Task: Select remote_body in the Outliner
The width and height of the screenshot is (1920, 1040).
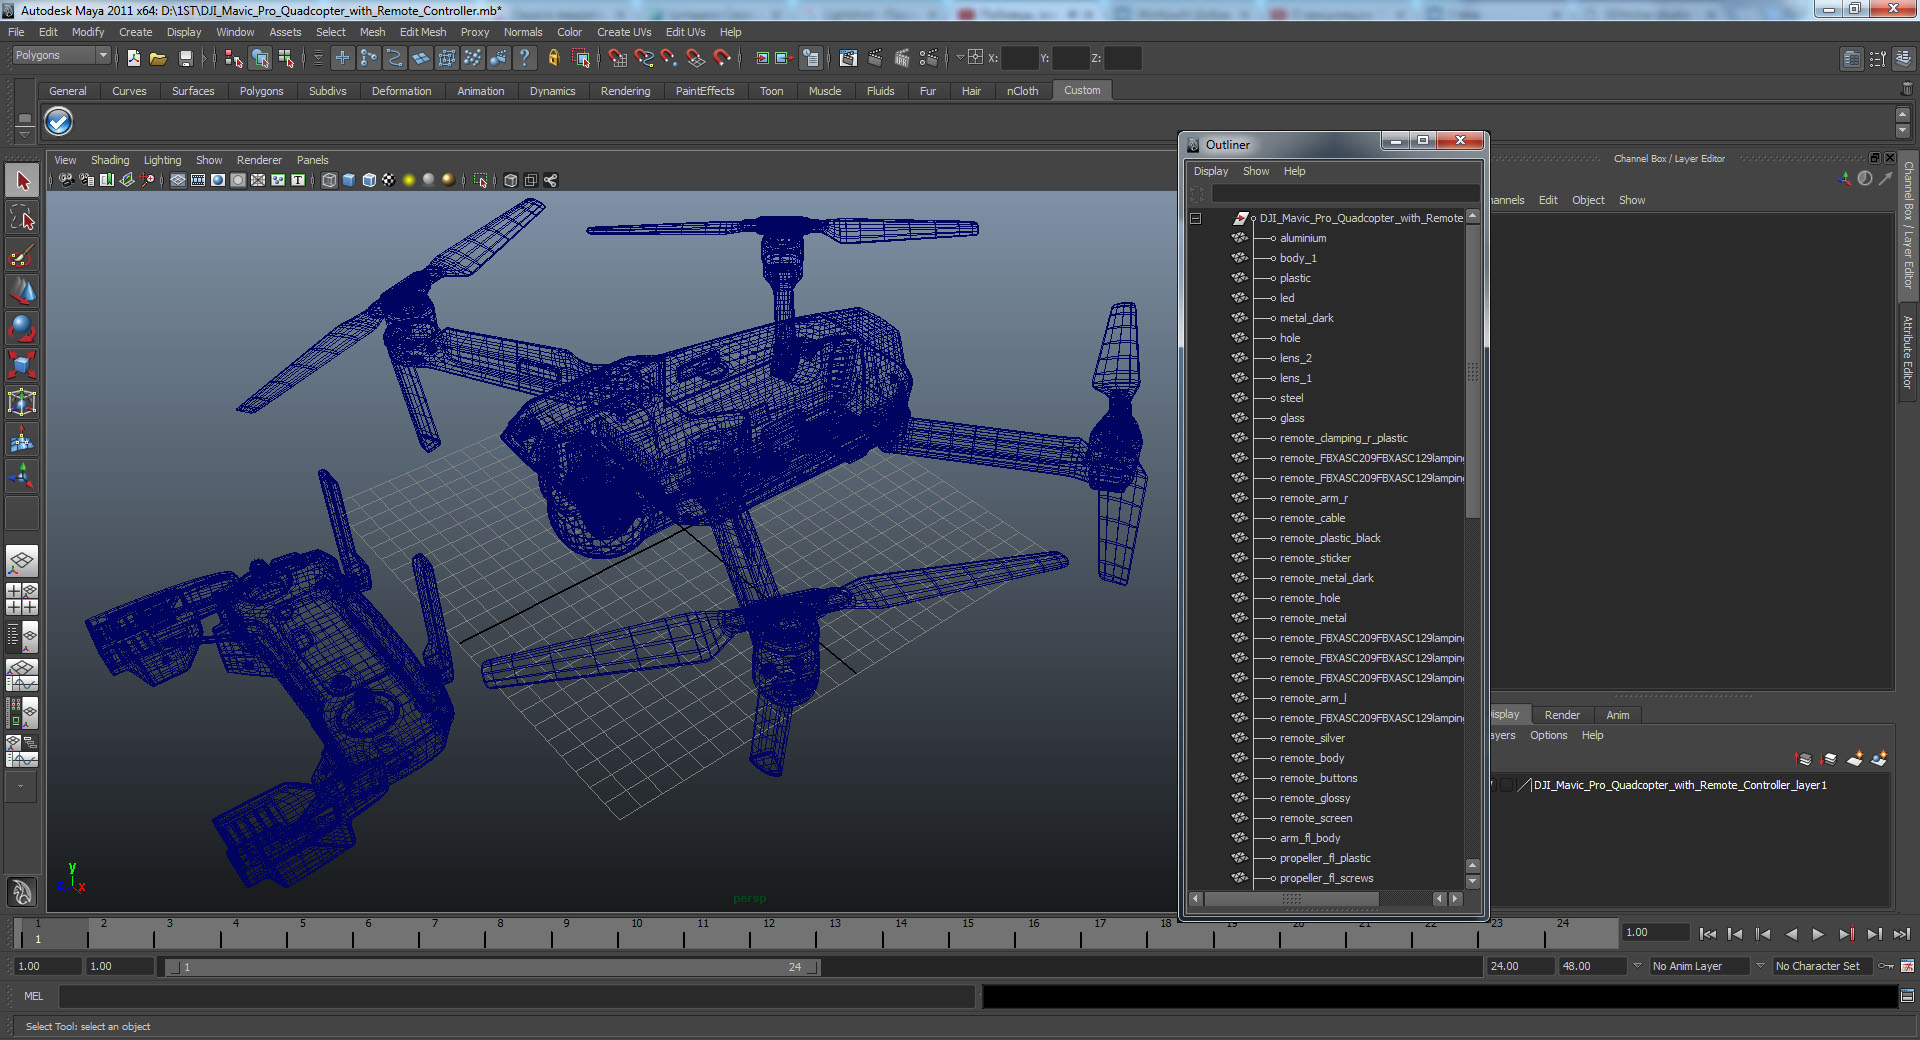Action: click(1312, 758)
